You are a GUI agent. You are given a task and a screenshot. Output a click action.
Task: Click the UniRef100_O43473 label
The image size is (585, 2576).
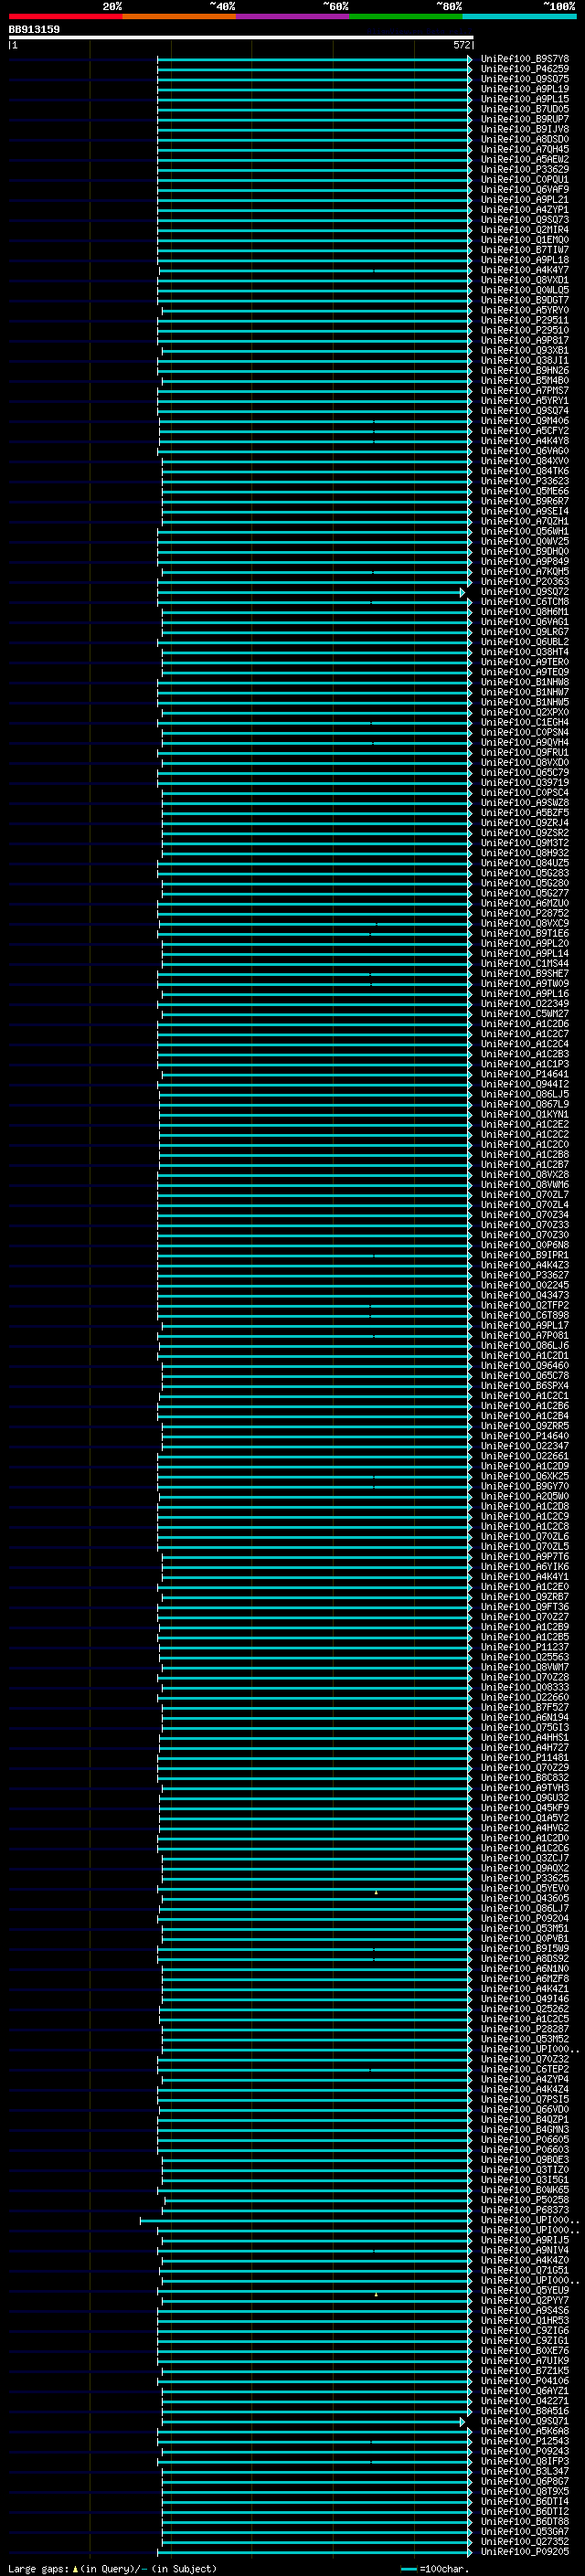click(525, 1296)
